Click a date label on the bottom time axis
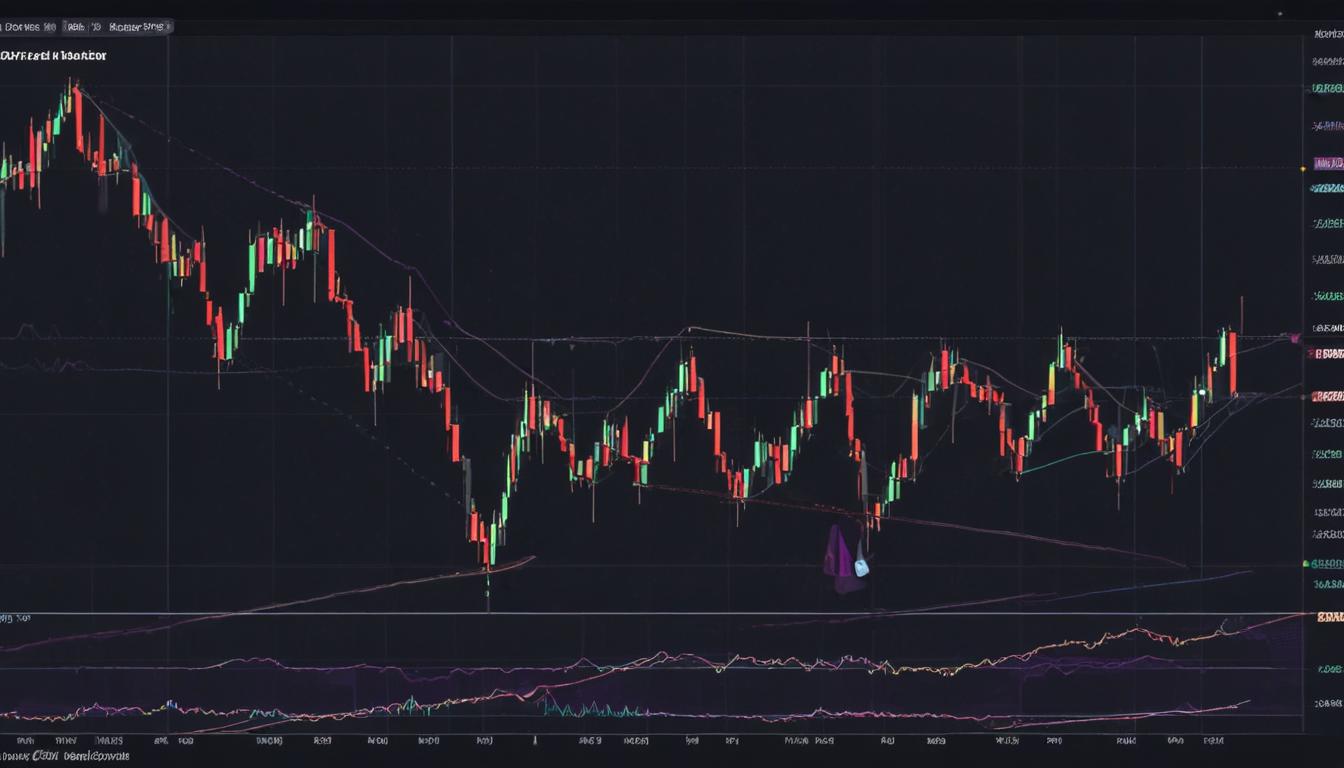This screenshot has width=1344, height=768. pos(265,741)
